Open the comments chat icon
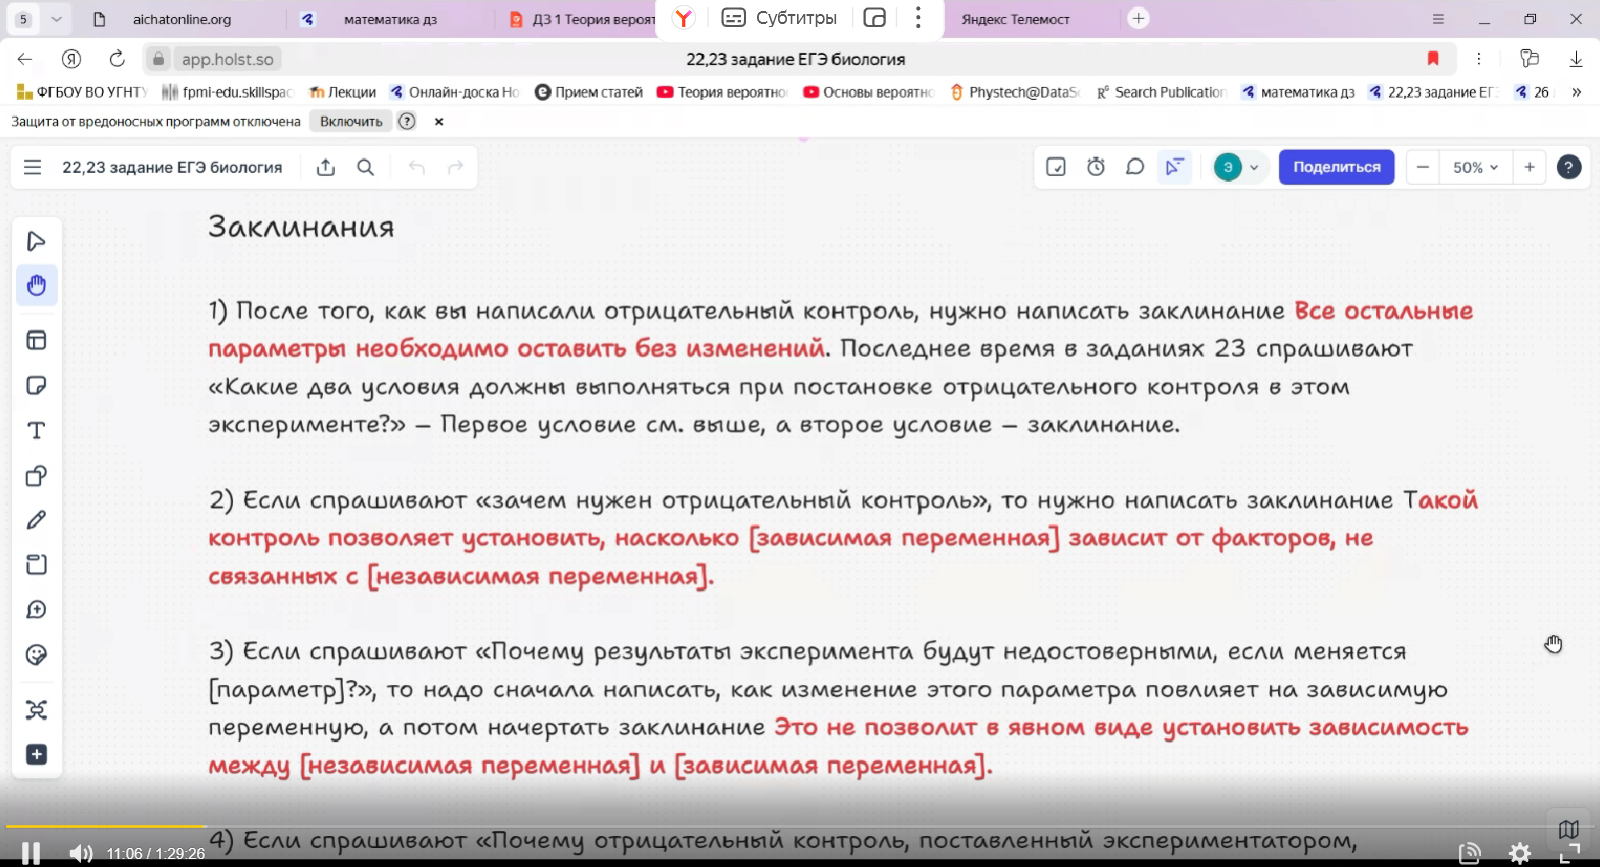 pos(1134,167)
